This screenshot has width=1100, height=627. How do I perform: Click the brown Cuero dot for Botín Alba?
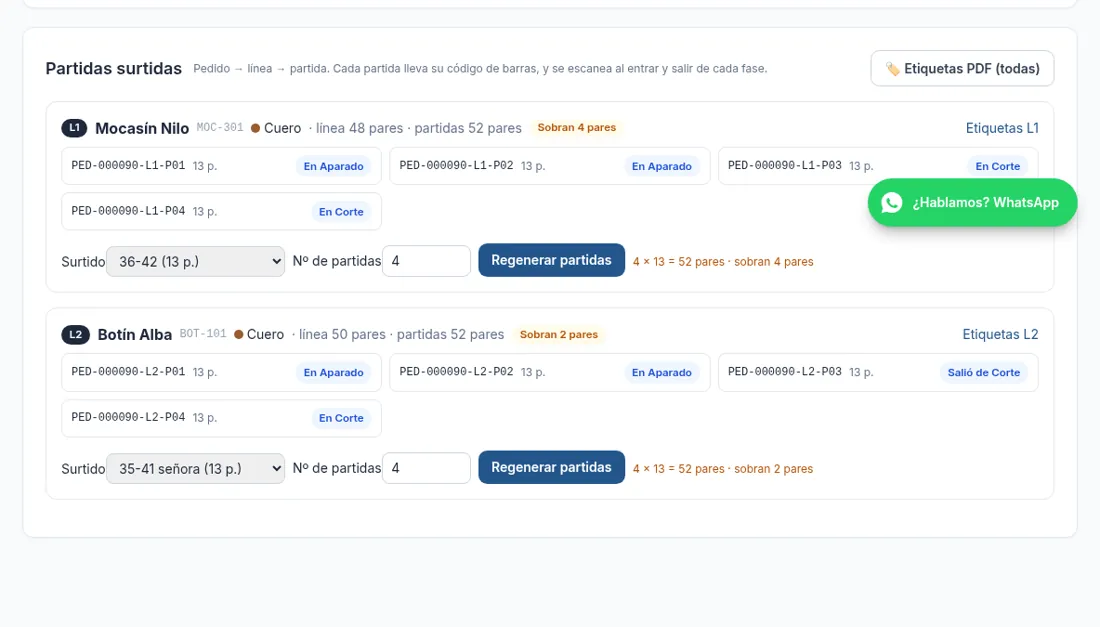pos(239,335)
